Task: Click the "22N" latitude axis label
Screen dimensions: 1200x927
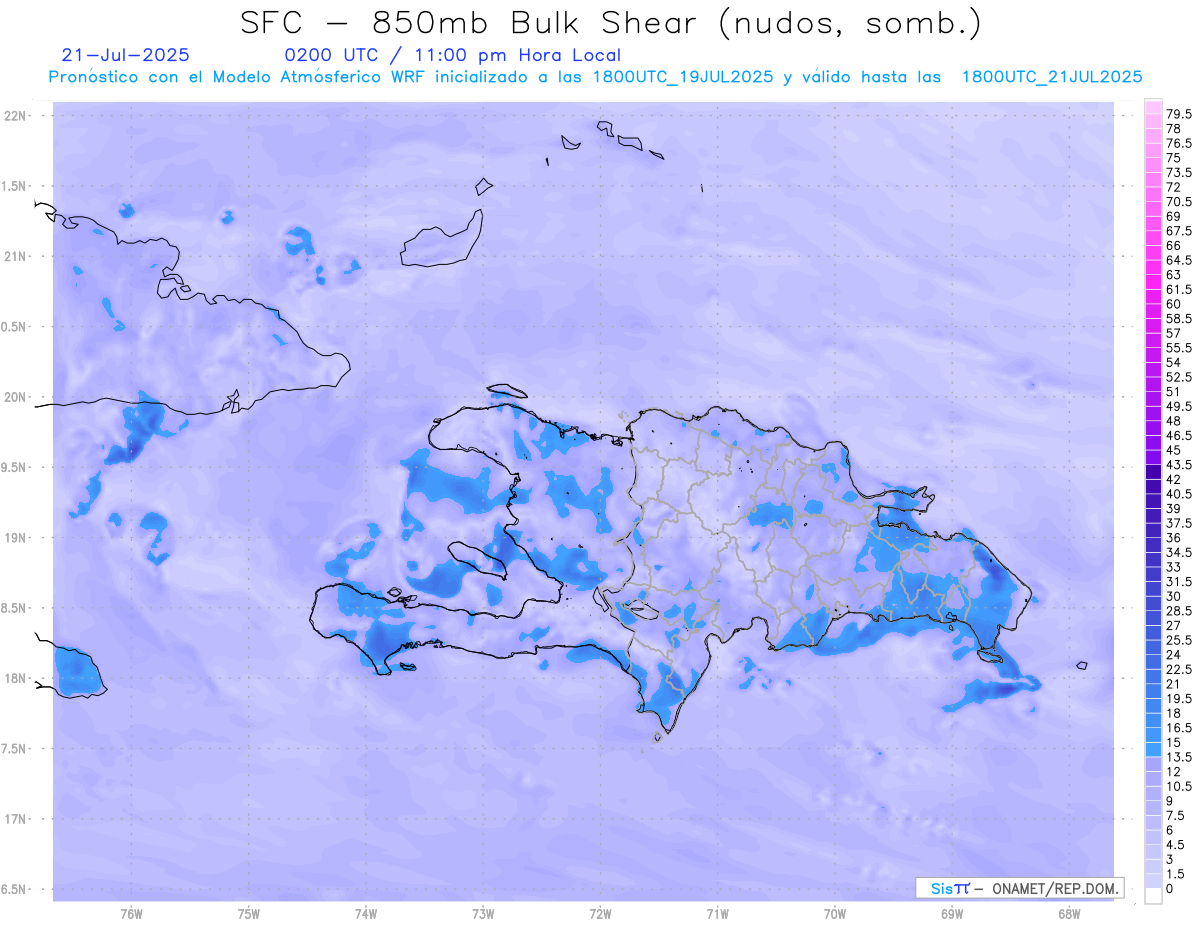Action: [x=16, y=116]
